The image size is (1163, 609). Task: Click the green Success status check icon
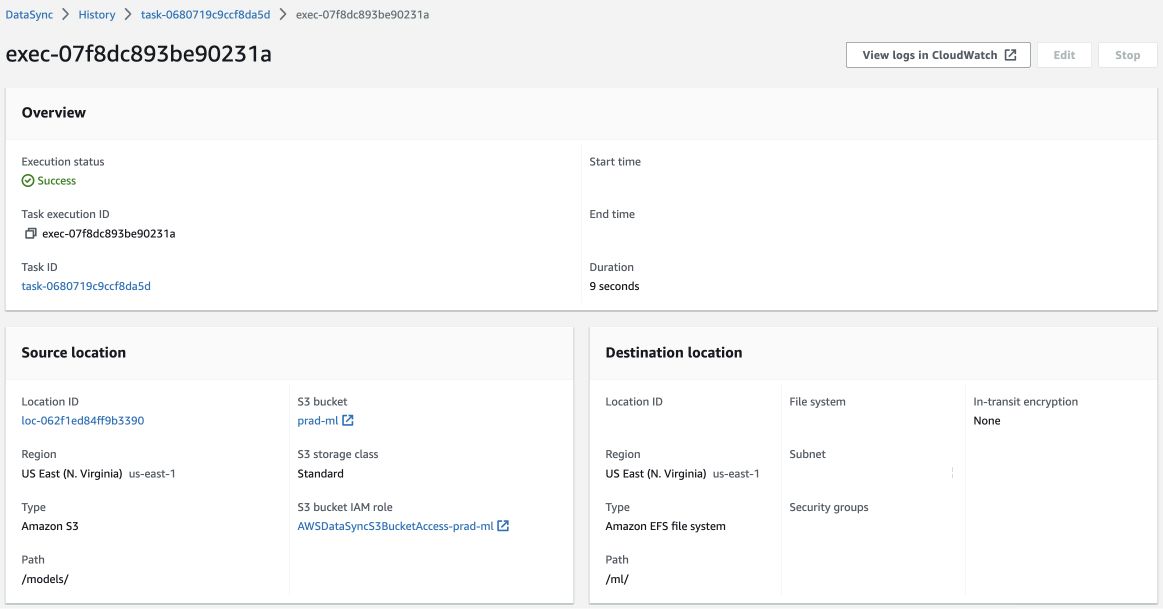(27, 181)
